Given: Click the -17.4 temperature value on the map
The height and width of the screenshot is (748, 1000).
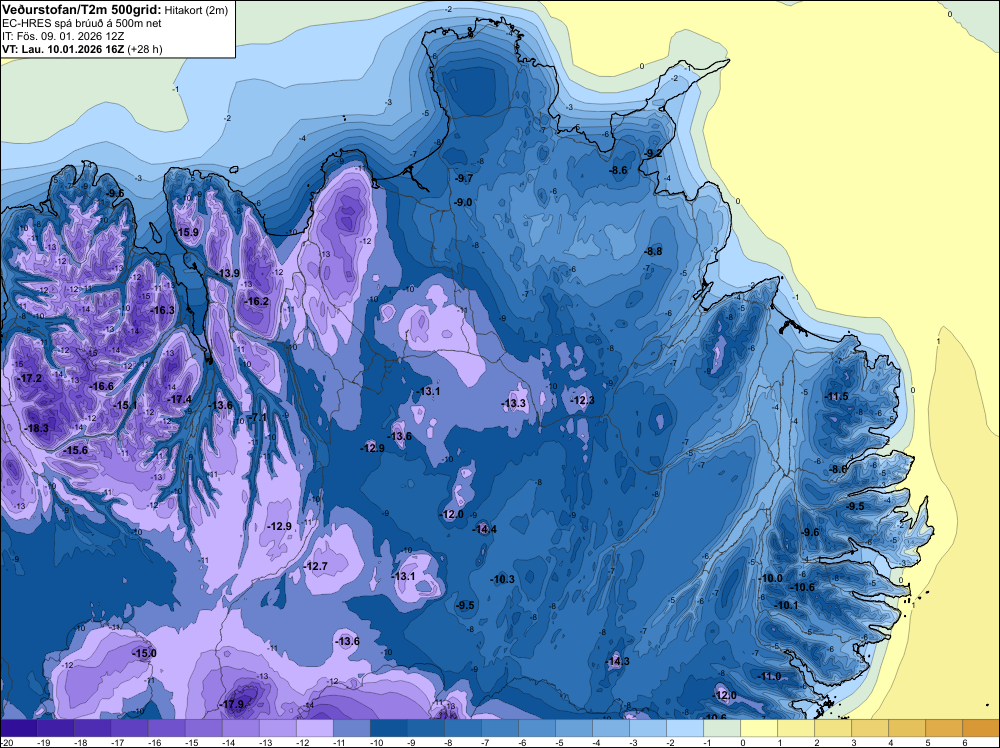Looking at the screenshot, I should [x=180, y=399].
